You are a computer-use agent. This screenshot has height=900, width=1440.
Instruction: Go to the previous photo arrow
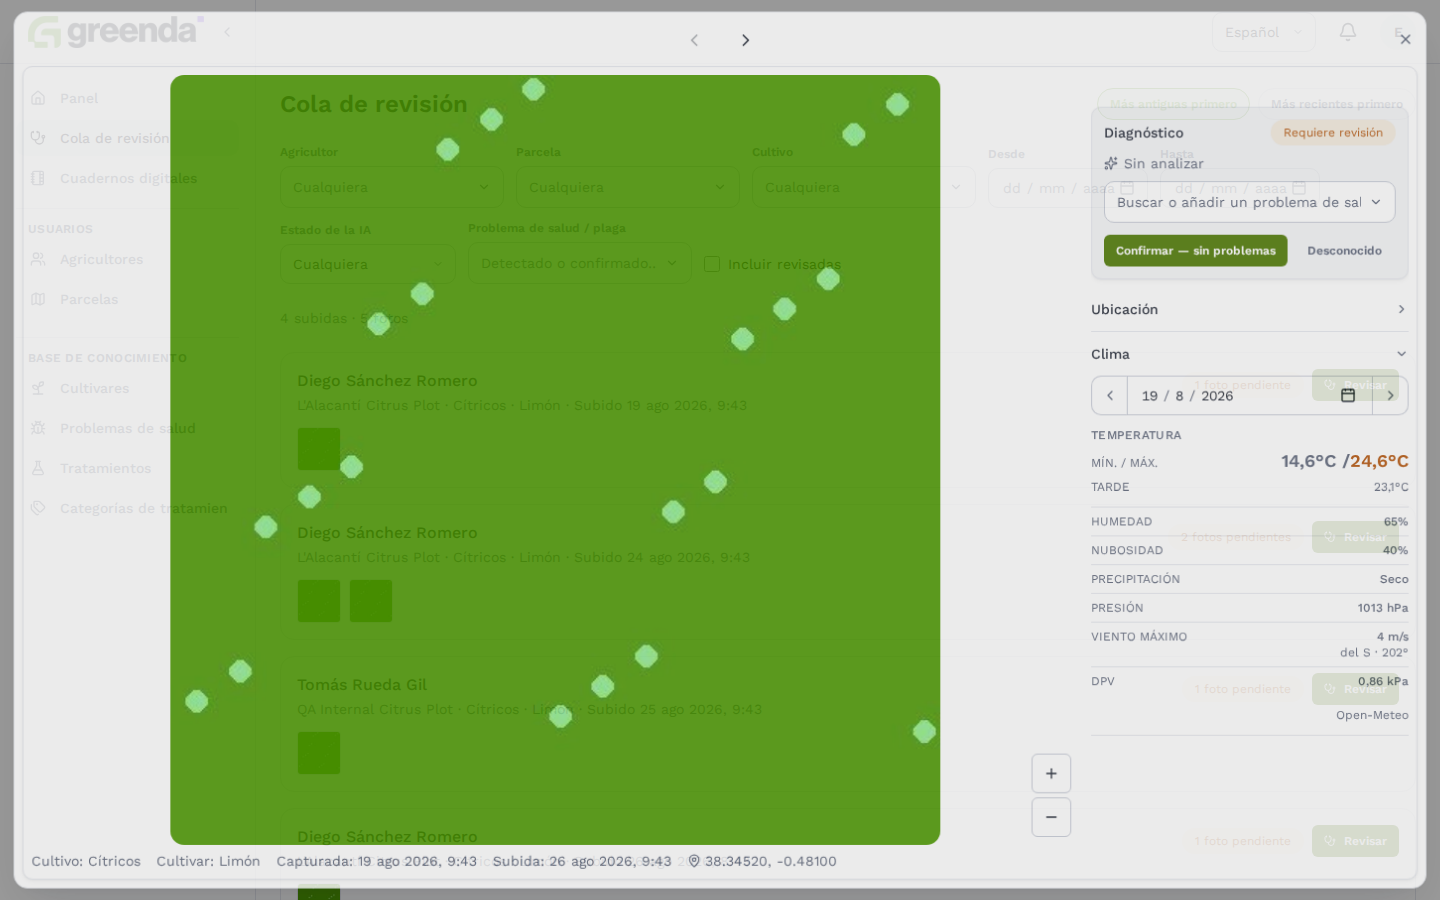694,40
